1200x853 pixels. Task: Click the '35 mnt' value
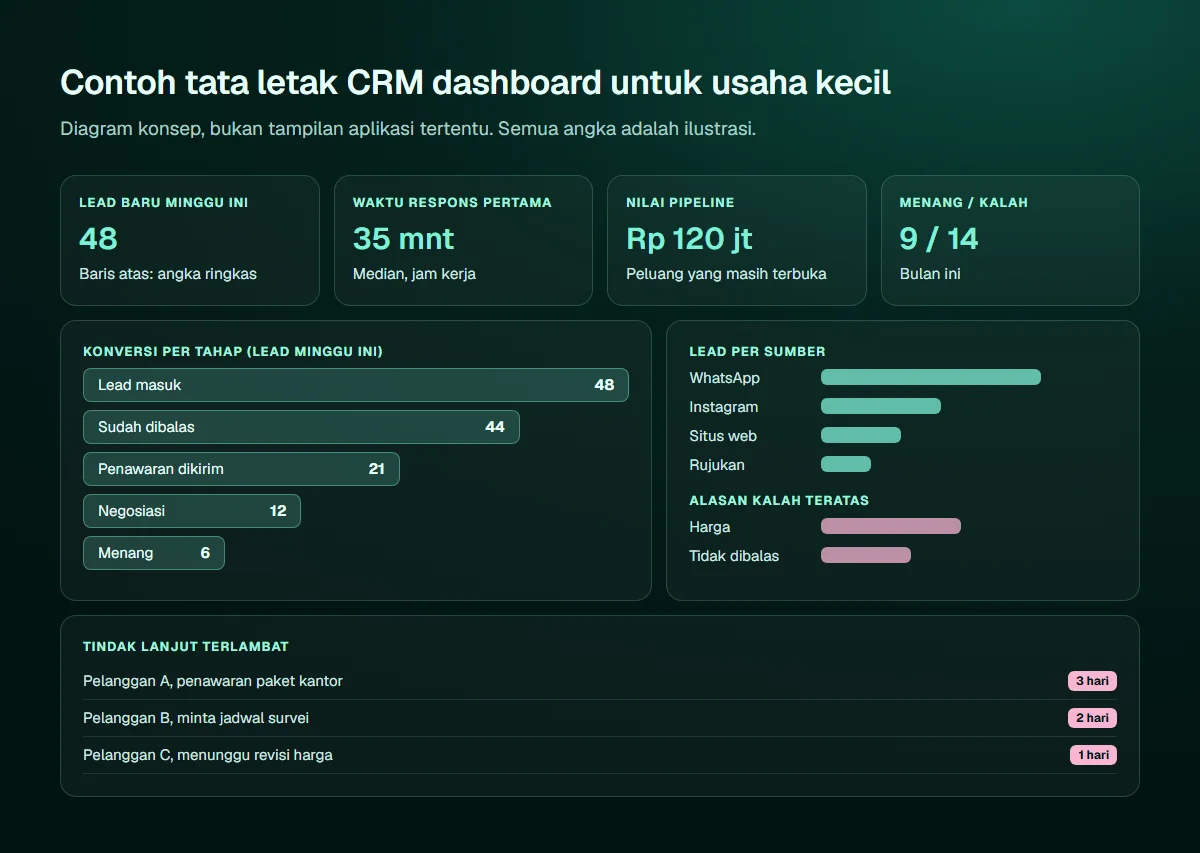[404, 238]
